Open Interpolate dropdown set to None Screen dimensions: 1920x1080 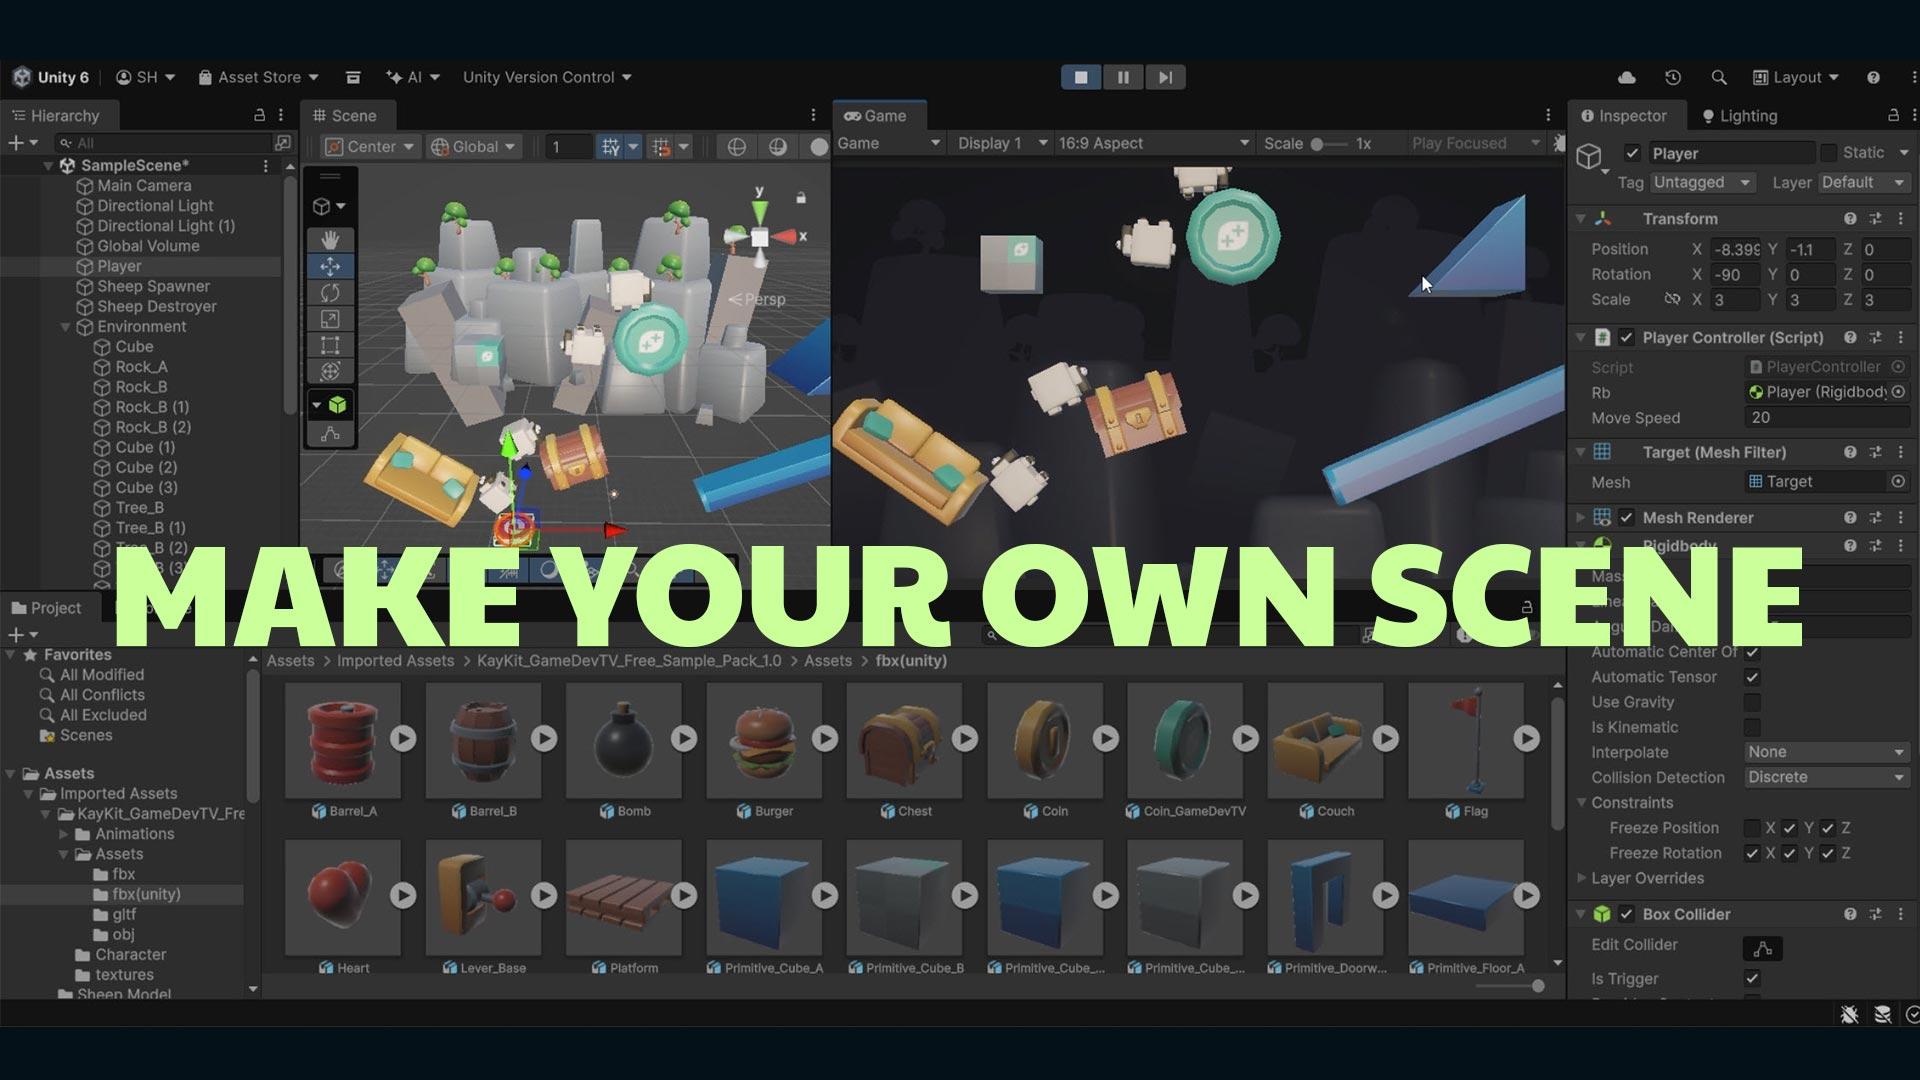(x=1827, y=752)
